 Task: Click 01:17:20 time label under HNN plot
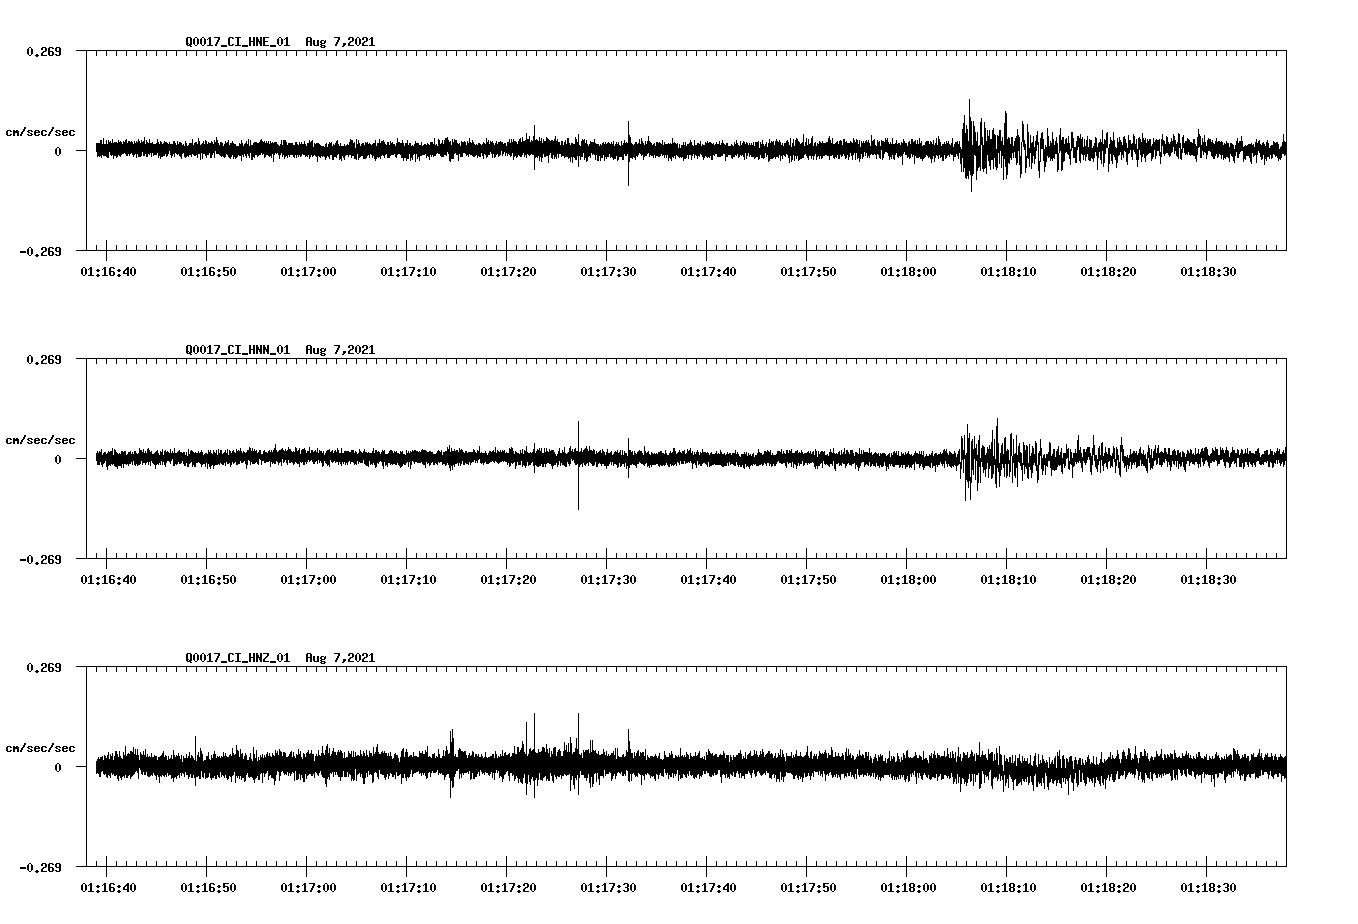coord(508,580)
